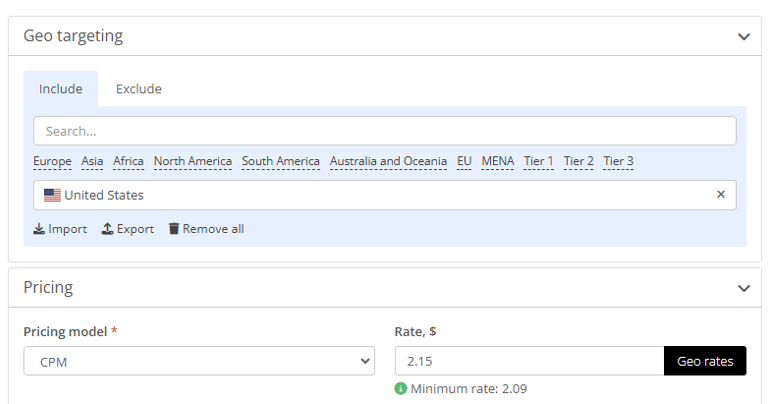Add the North America region preset
This screenshot has height=404, width=768.
click(x=192, y=161)
